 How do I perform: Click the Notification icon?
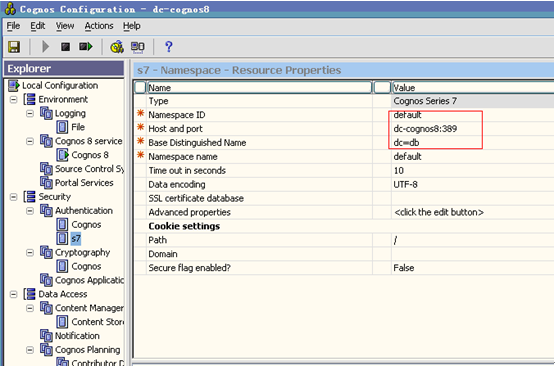coord(46,336)
